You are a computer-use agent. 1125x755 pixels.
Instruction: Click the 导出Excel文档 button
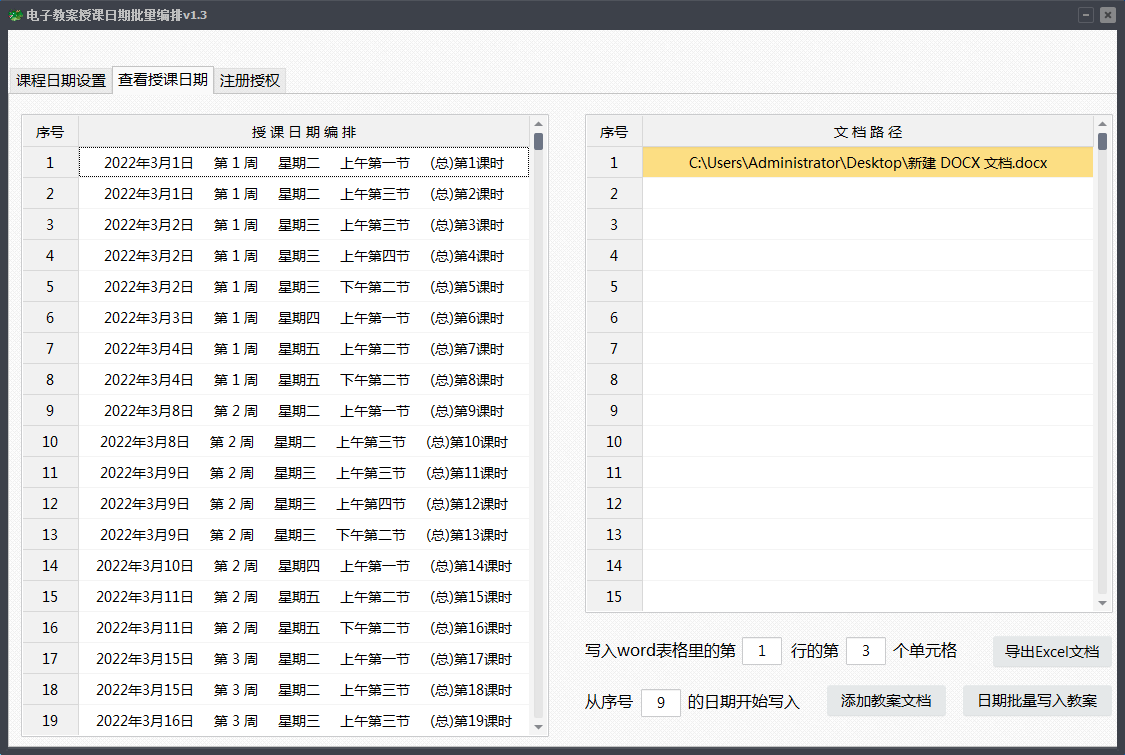pos(1052,652)
